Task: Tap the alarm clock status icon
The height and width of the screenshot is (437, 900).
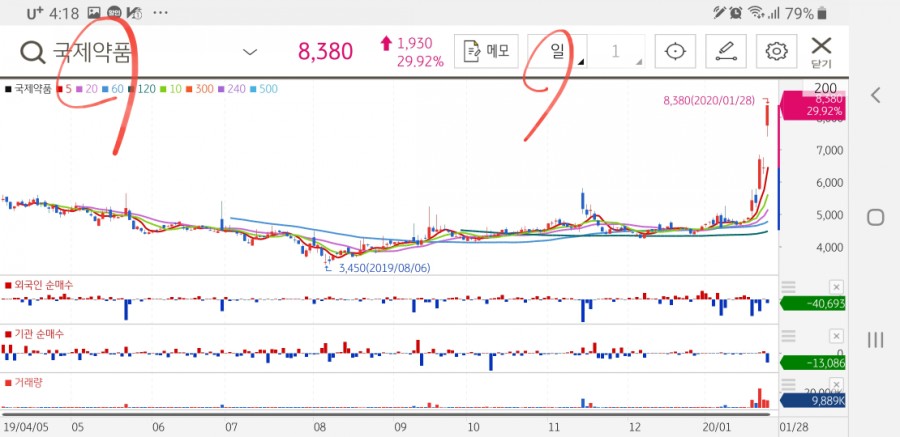Action: pyautogui.click(x=736, y=13)
